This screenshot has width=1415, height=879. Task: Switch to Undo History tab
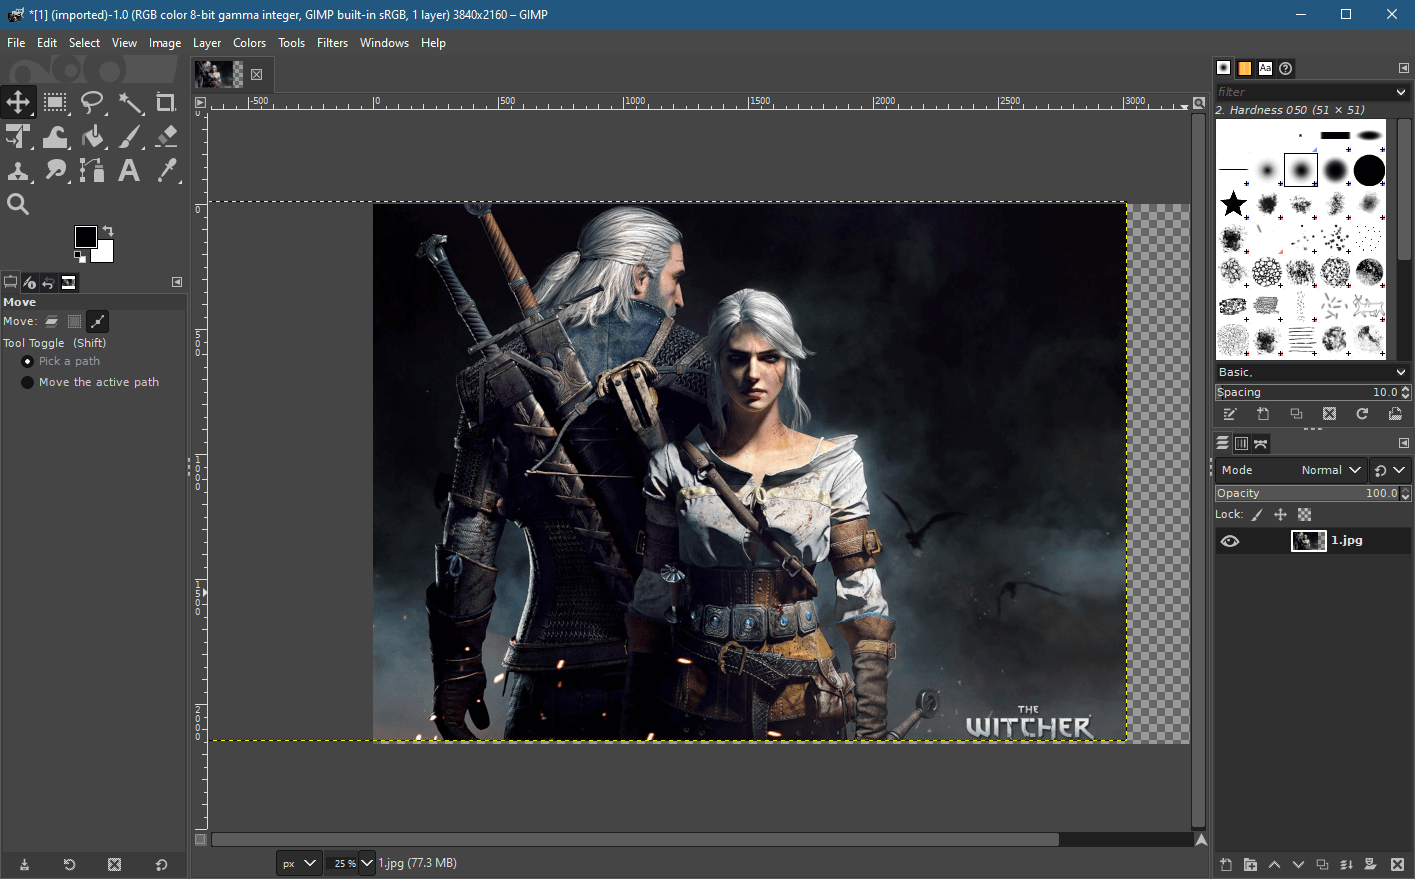pos(48,283)
